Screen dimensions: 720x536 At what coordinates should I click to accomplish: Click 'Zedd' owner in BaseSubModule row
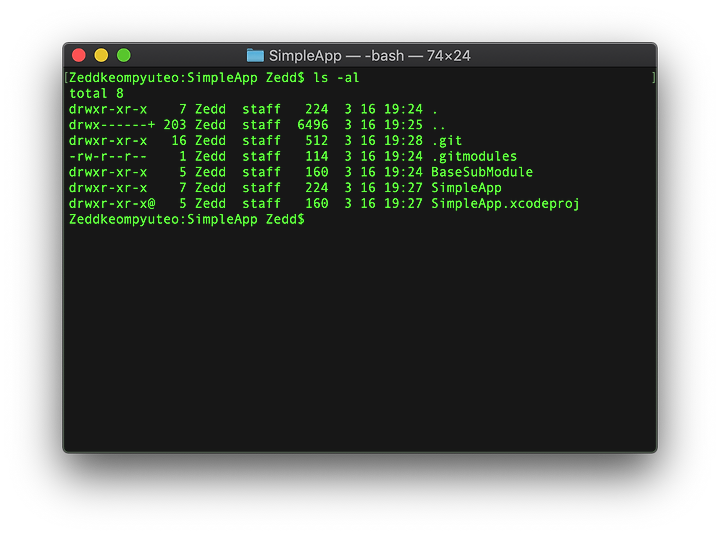(x=210, y=172)
